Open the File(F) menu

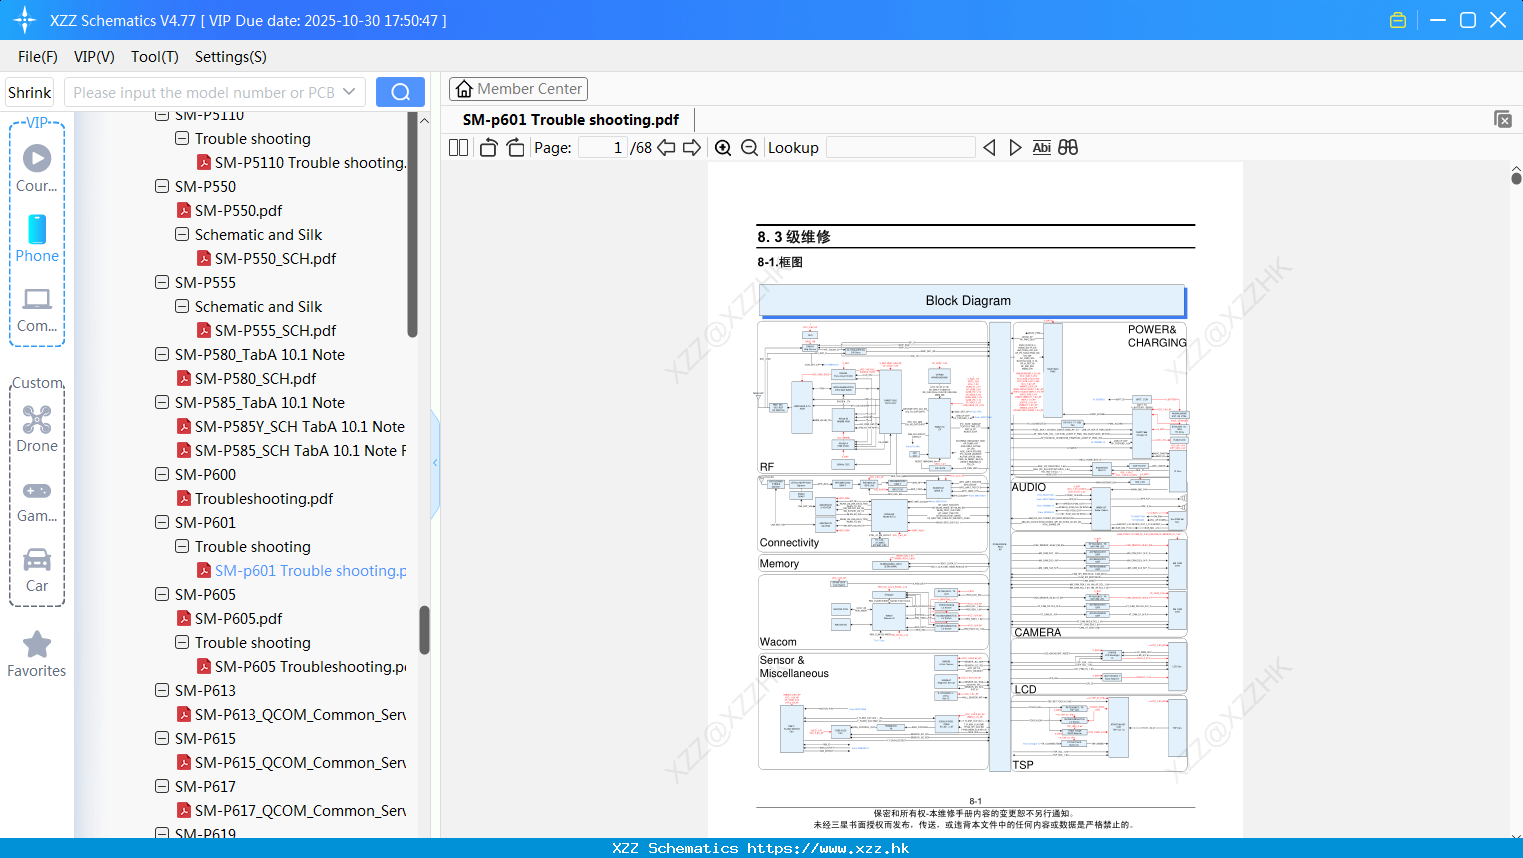(38, 56)
